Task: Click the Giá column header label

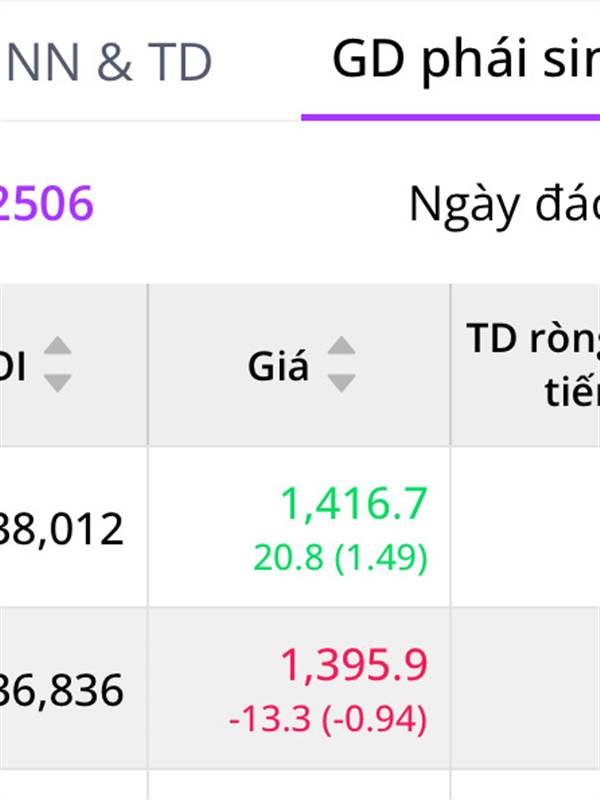Action: click(278, 366)
